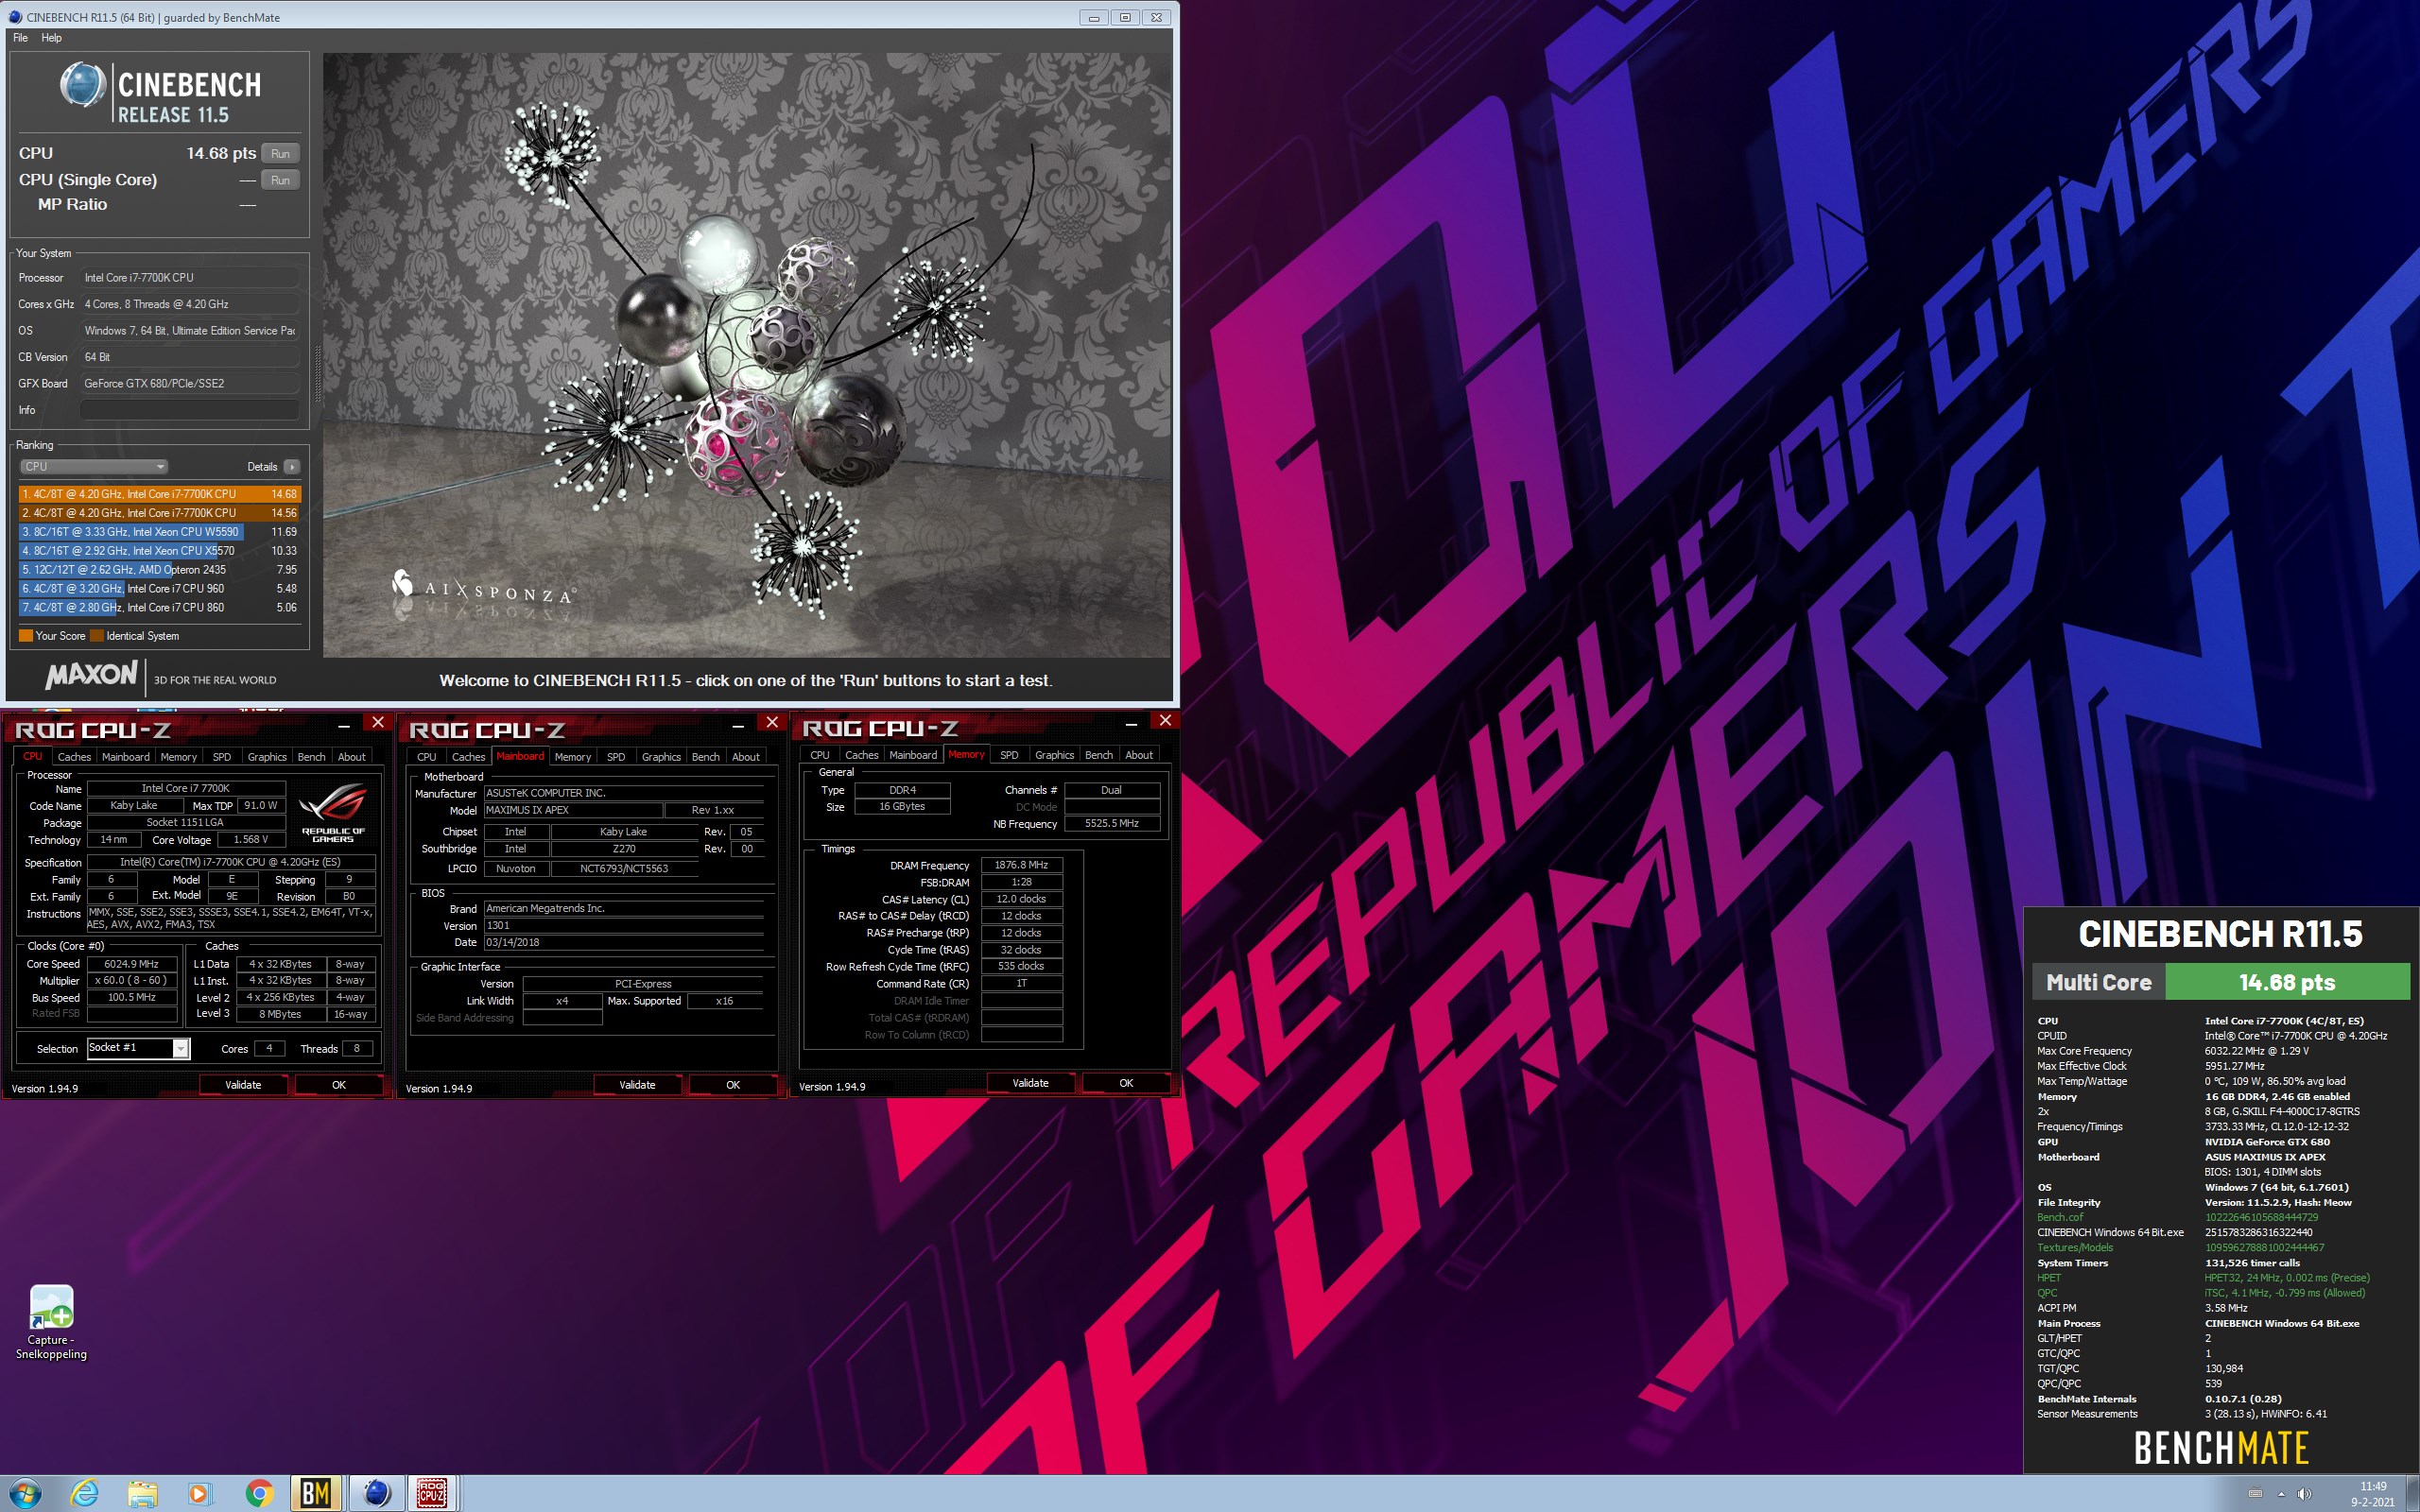This screenshot has height=1512, width=2420.
Task: Run the CPU multi-core test
Action: tap(280, 153)
